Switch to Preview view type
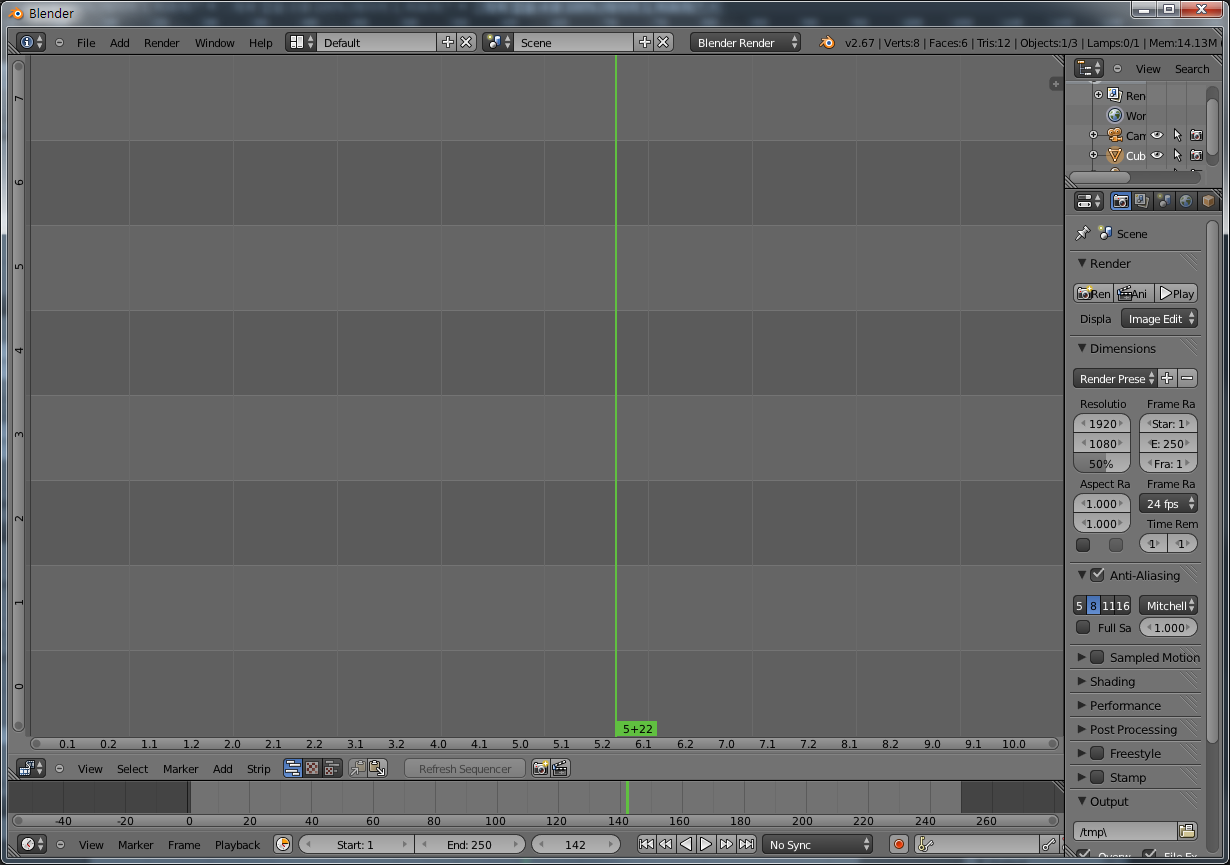Screen dimensions: 1230x865 (312, 768)
